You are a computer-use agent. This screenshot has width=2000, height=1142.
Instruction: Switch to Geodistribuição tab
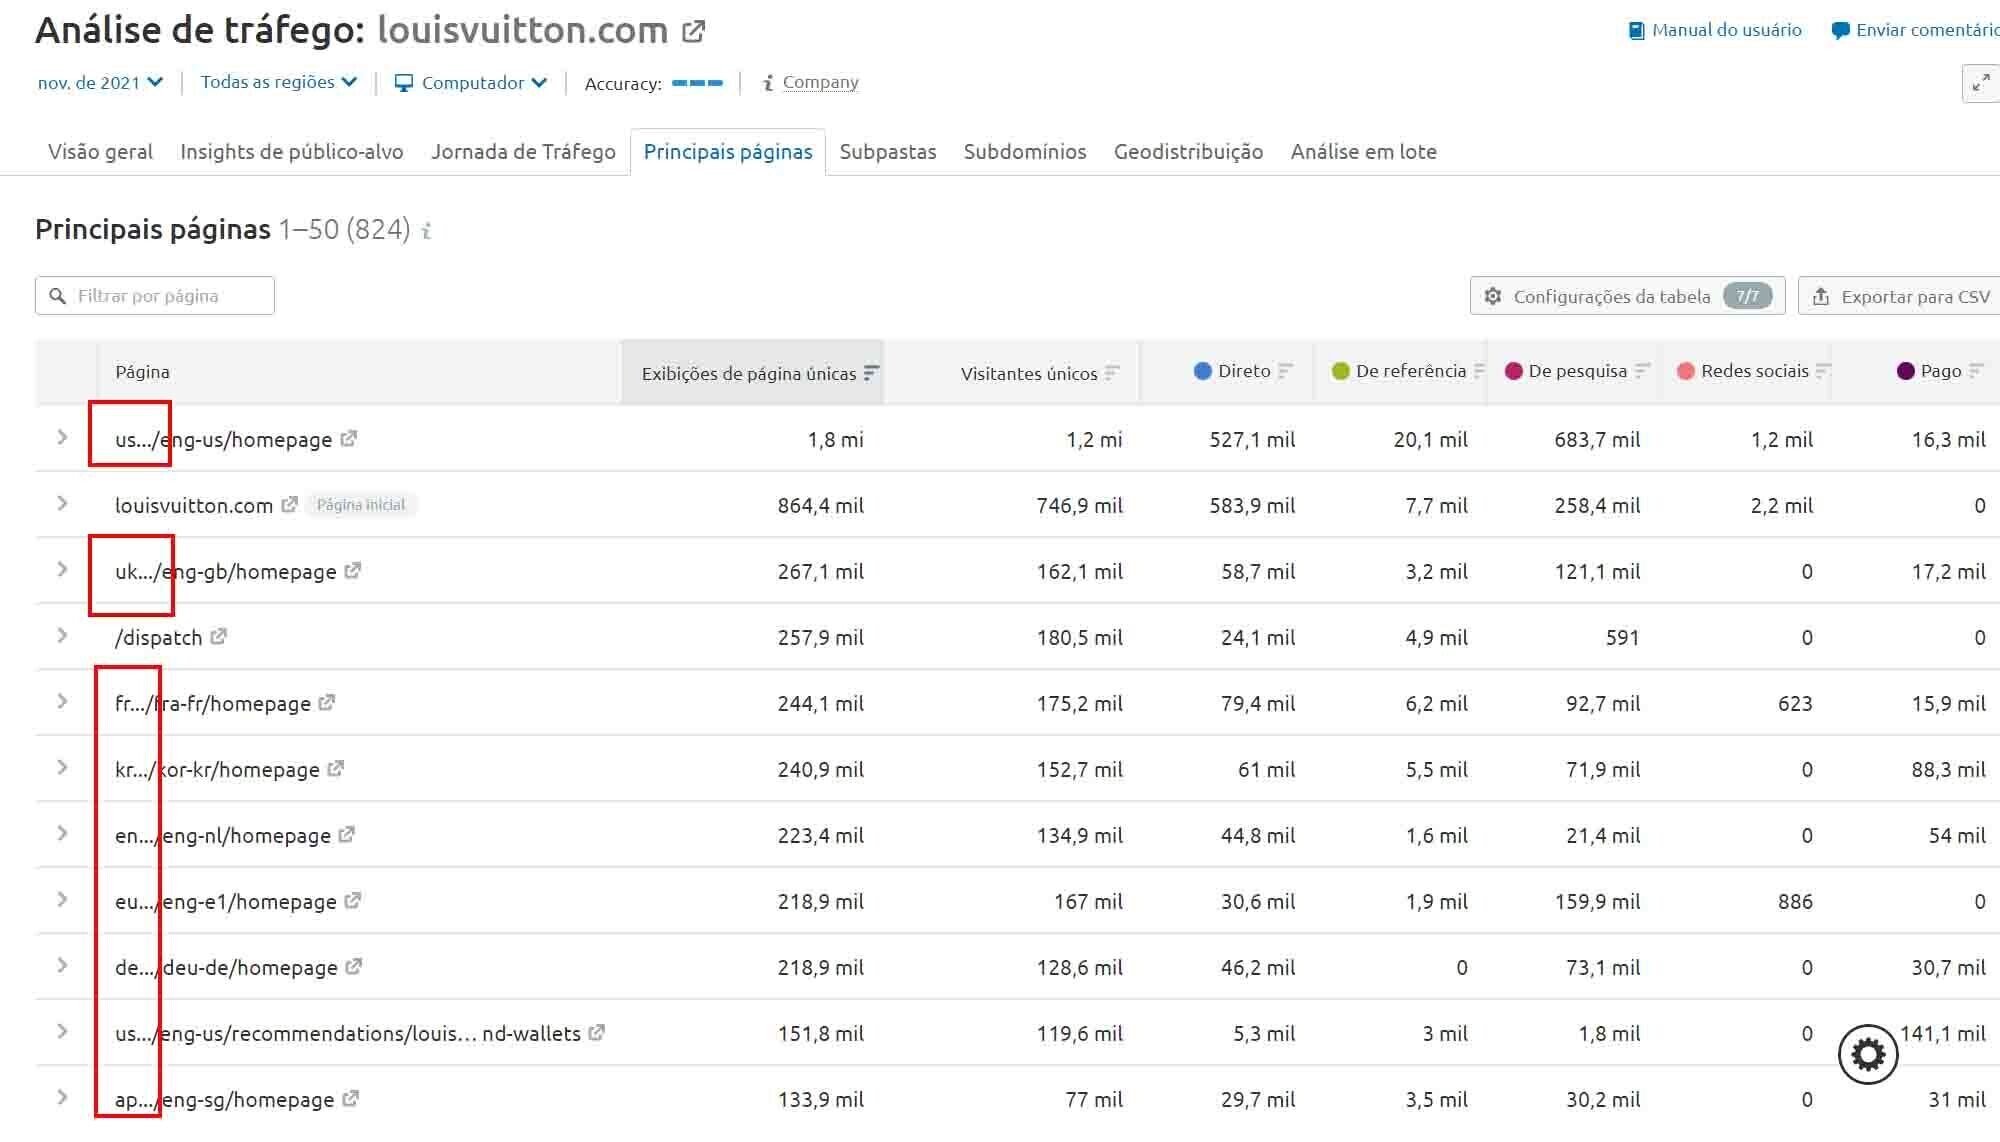click(x=1188, y=152)
